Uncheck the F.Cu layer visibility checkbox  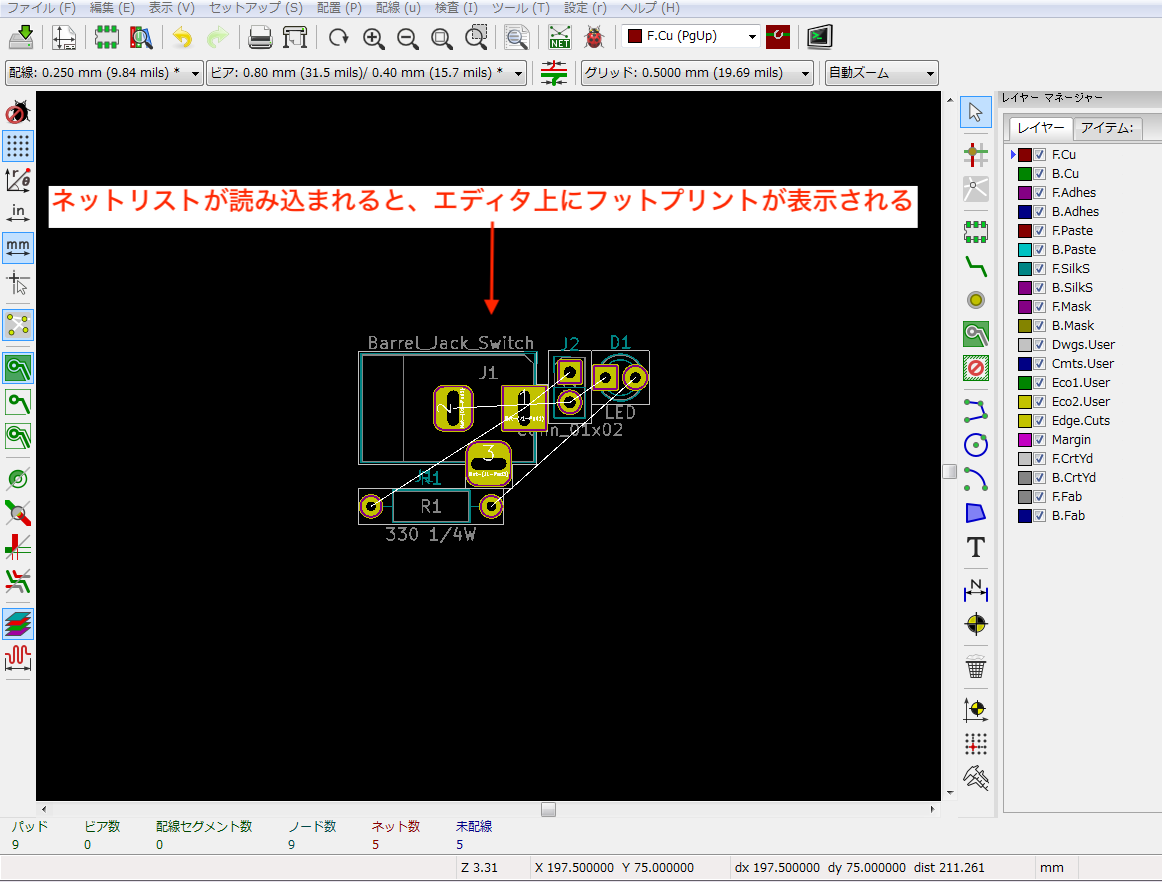[x=1040, y=155]
